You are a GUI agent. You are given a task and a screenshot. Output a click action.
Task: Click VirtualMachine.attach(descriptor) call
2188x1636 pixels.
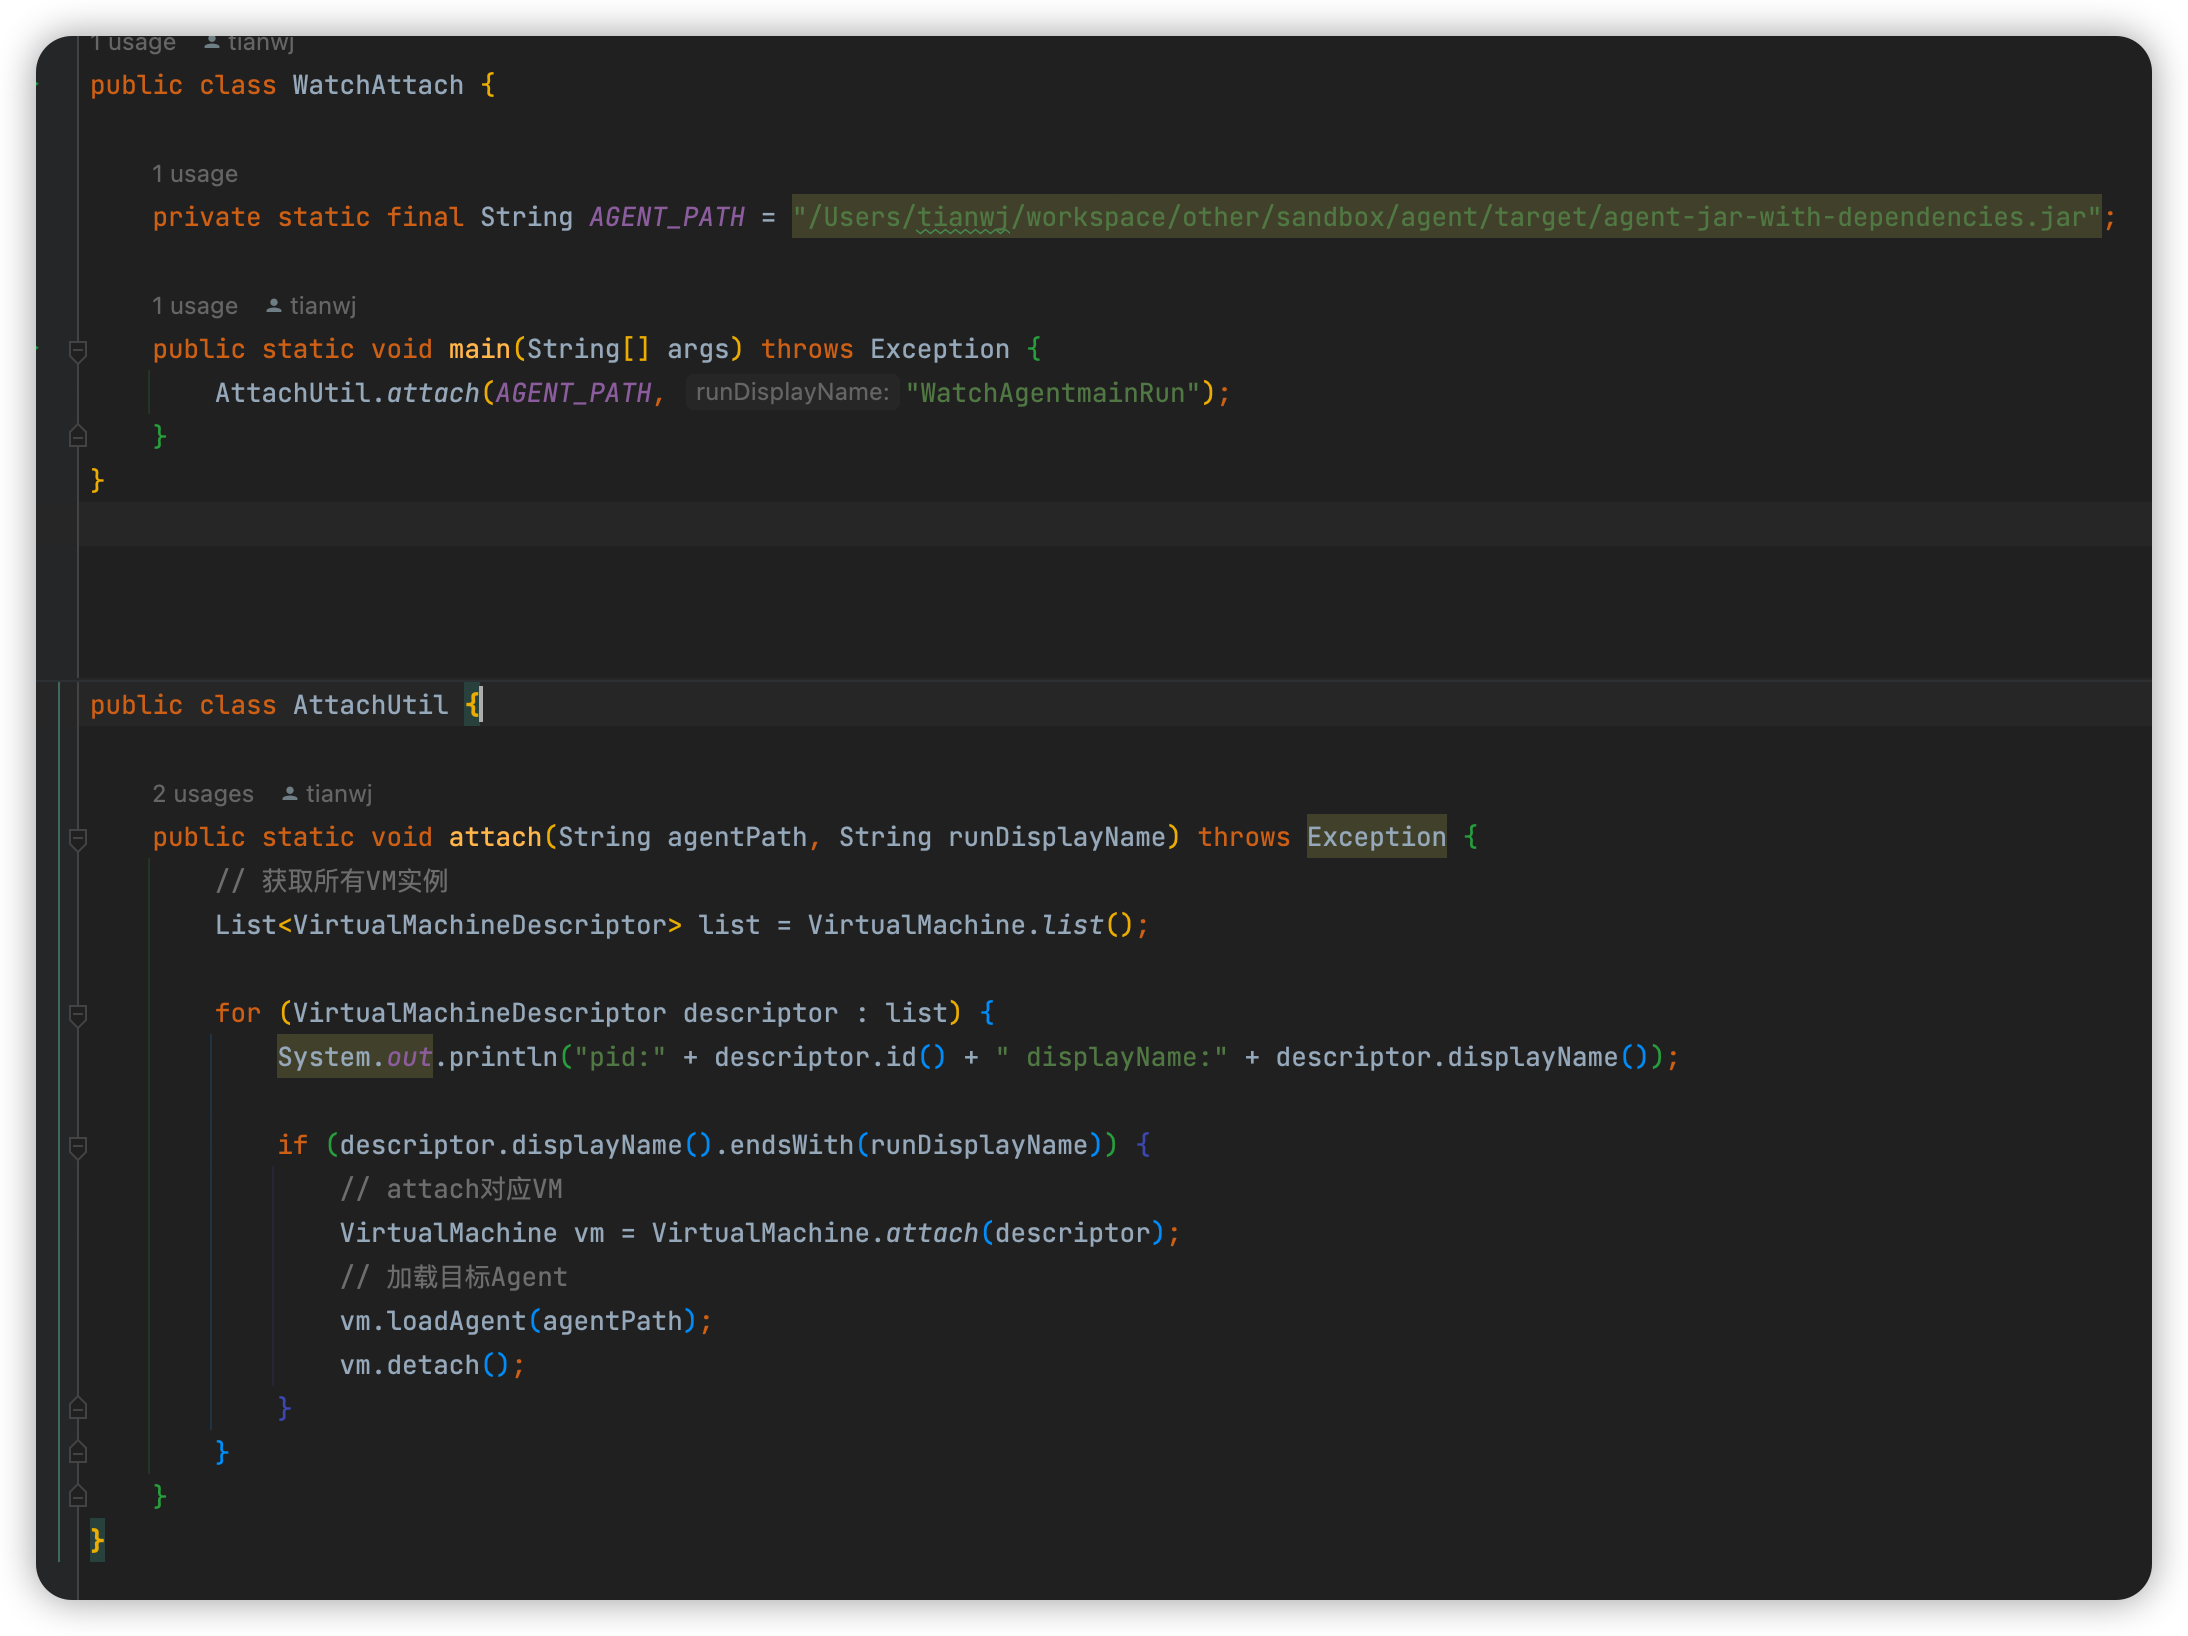click(x=907, y=1233)
